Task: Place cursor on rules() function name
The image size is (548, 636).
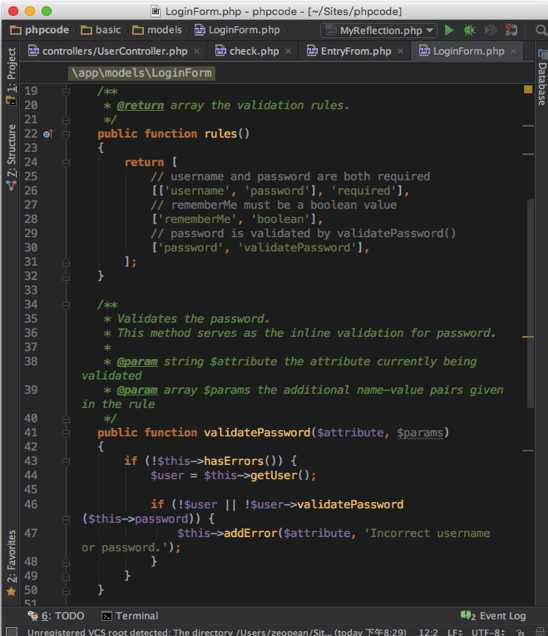Action: pos(221,134)
